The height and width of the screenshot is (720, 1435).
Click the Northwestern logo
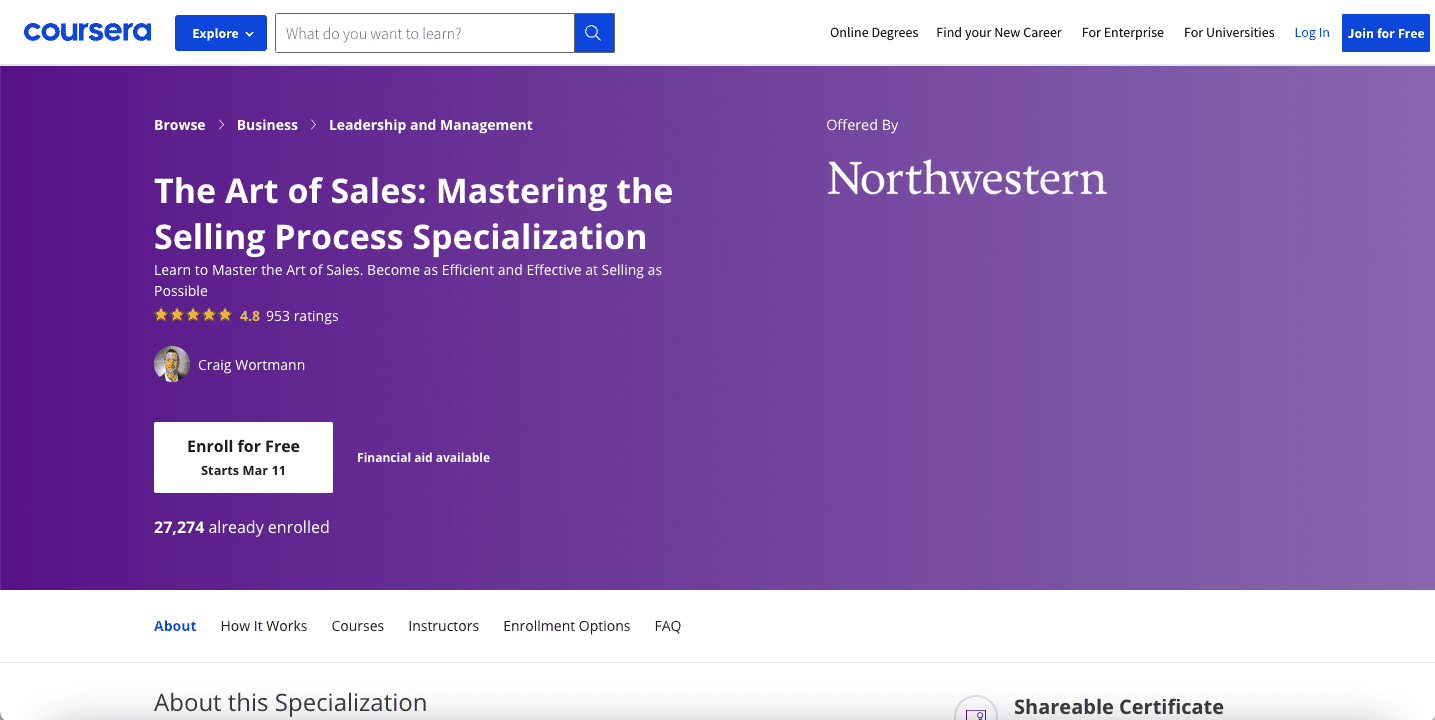[x=967, y=178]
